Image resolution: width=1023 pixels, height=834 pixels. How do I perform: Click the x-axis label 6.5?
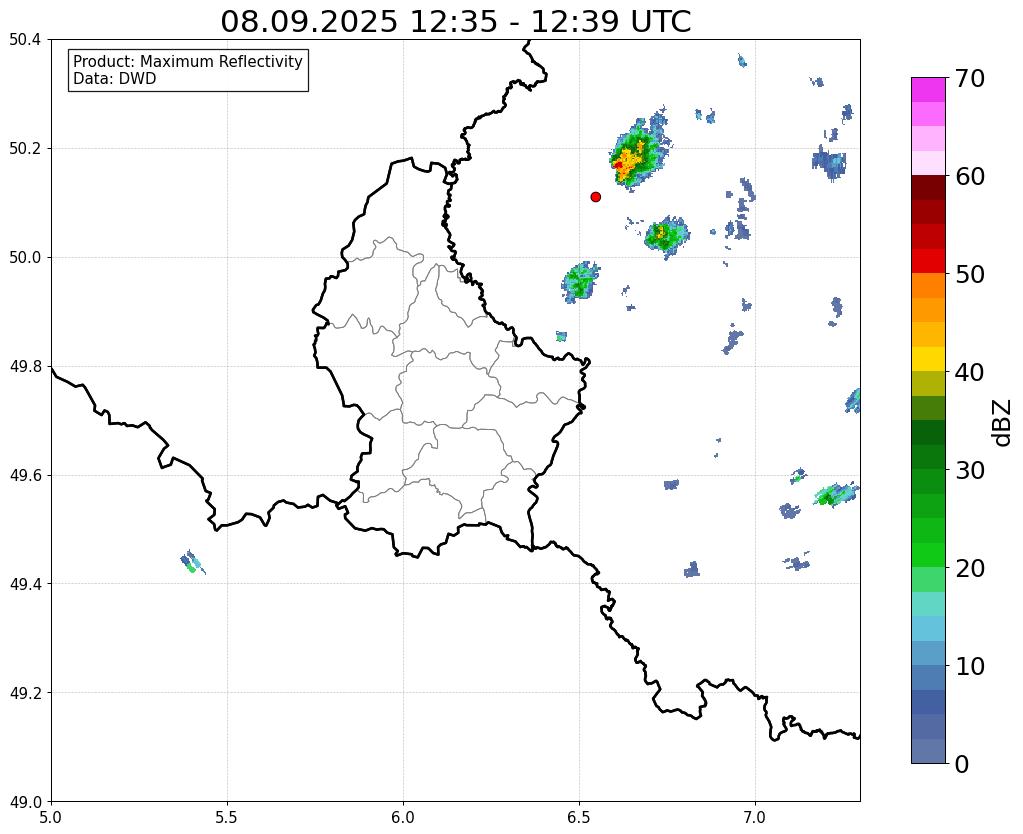[x=579, y=817]
